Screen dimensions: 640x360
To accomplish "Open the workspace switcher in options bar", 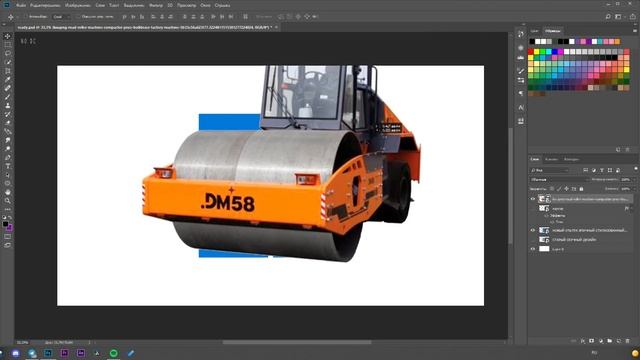I will tap(619, 17).
